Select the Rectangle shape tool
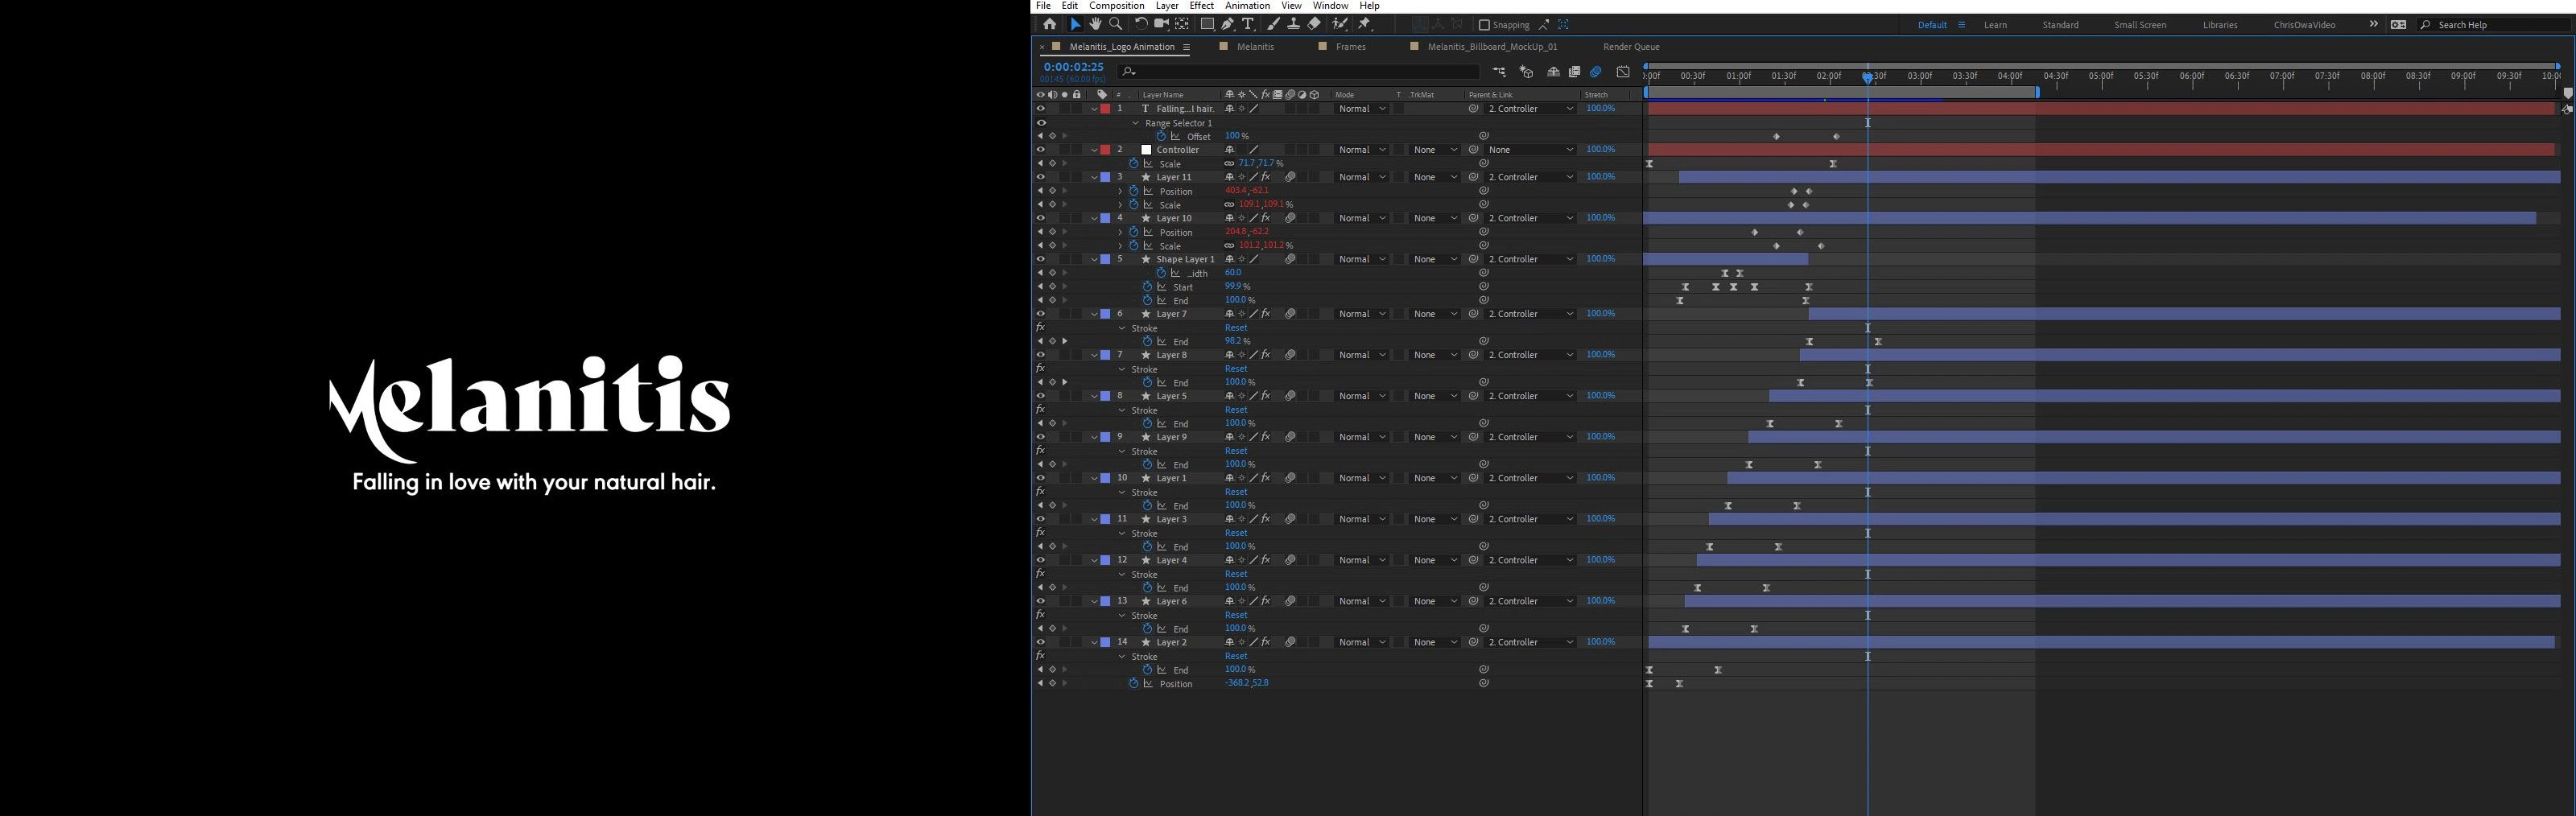The width and height of the screenshot is (2576, 816). click(x=1207, y=24)
